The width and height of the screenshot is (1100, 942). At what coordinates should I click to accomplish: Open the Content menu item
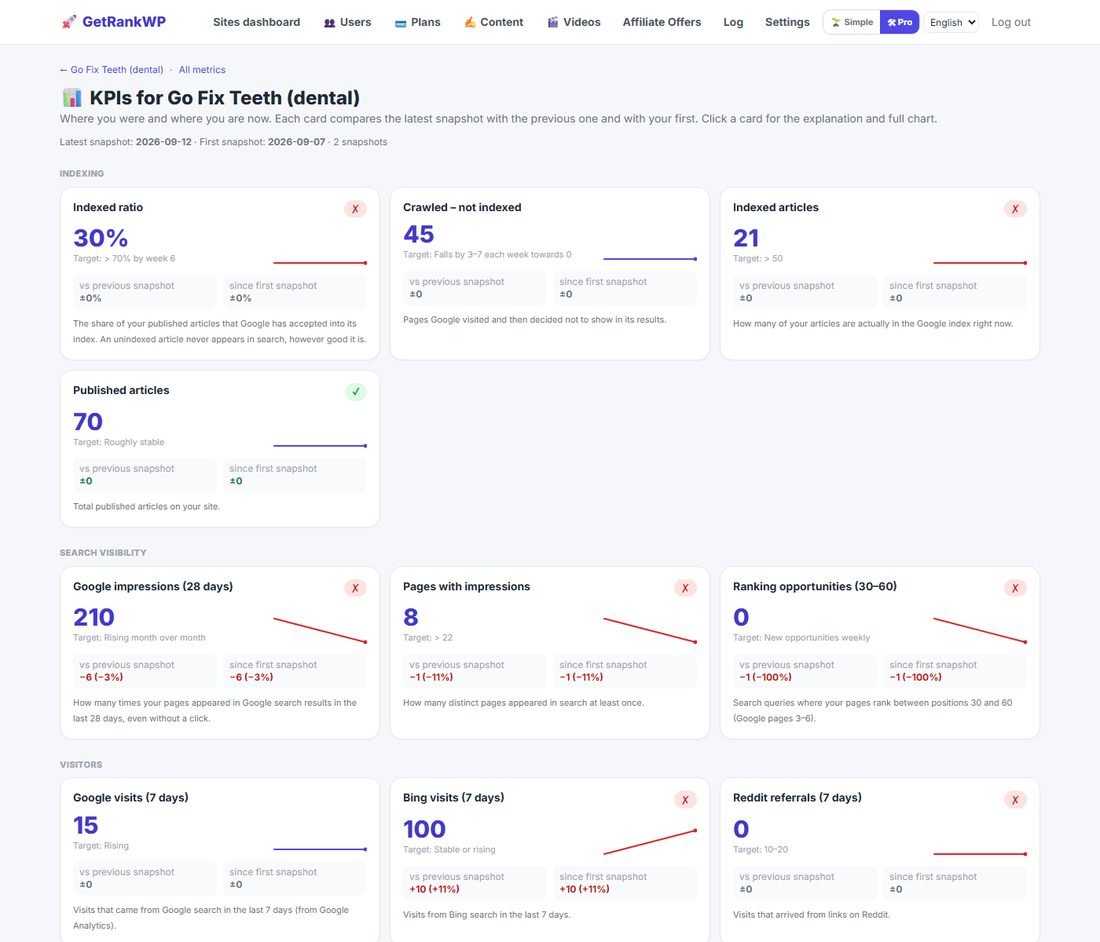(493, 22)
